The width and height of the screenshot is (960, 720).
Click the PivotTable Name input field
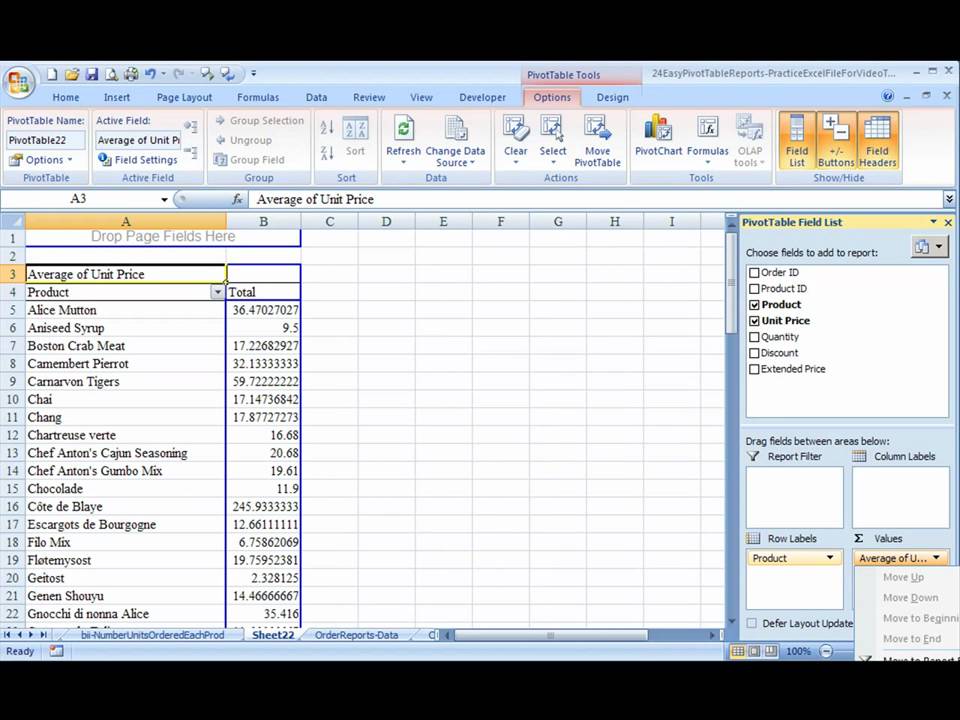[x=45, y=140]
